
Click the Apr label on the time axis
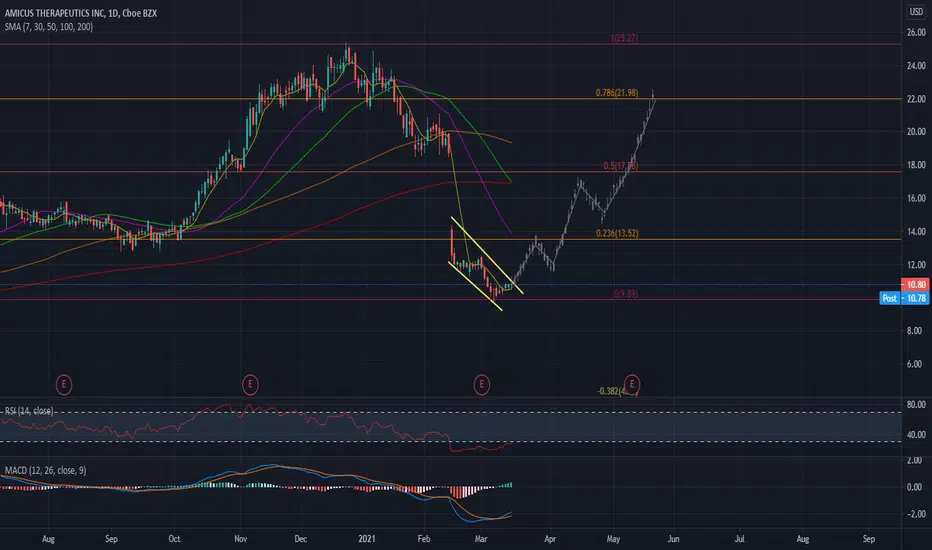[x=550, y=539]
